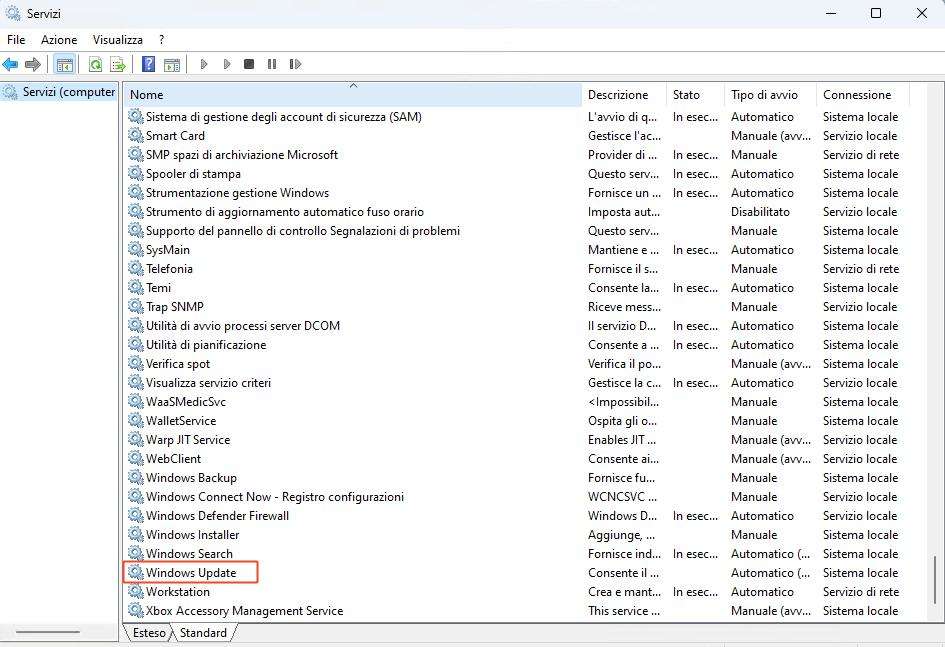Click the Back arrow in the toolbar
This screenshot has width=945, height=647.
(x=10, y=64)
